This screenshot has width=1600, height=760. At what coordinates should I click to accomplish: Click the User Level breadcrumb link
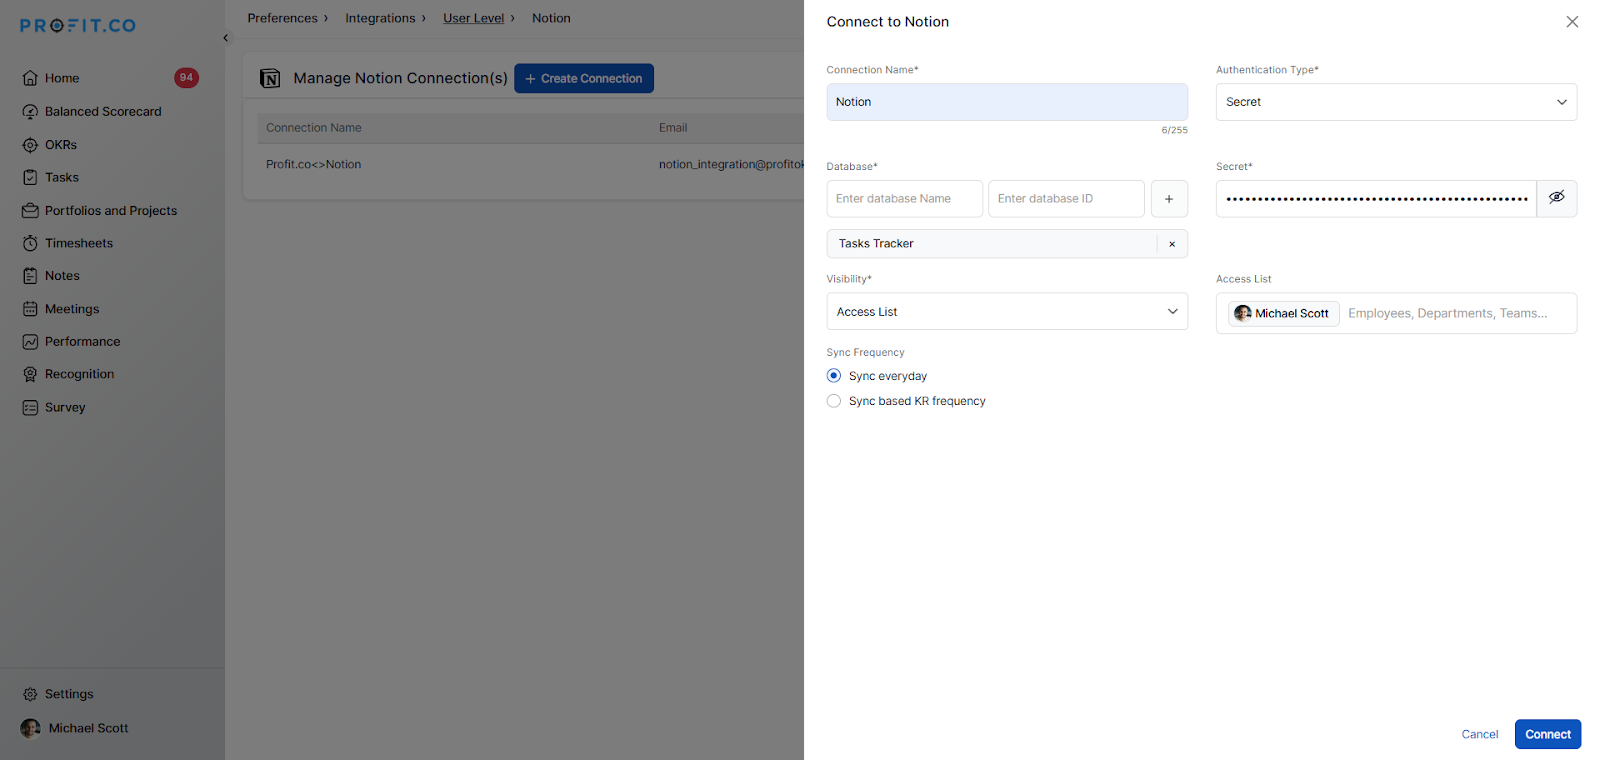[x=474, y=18]
